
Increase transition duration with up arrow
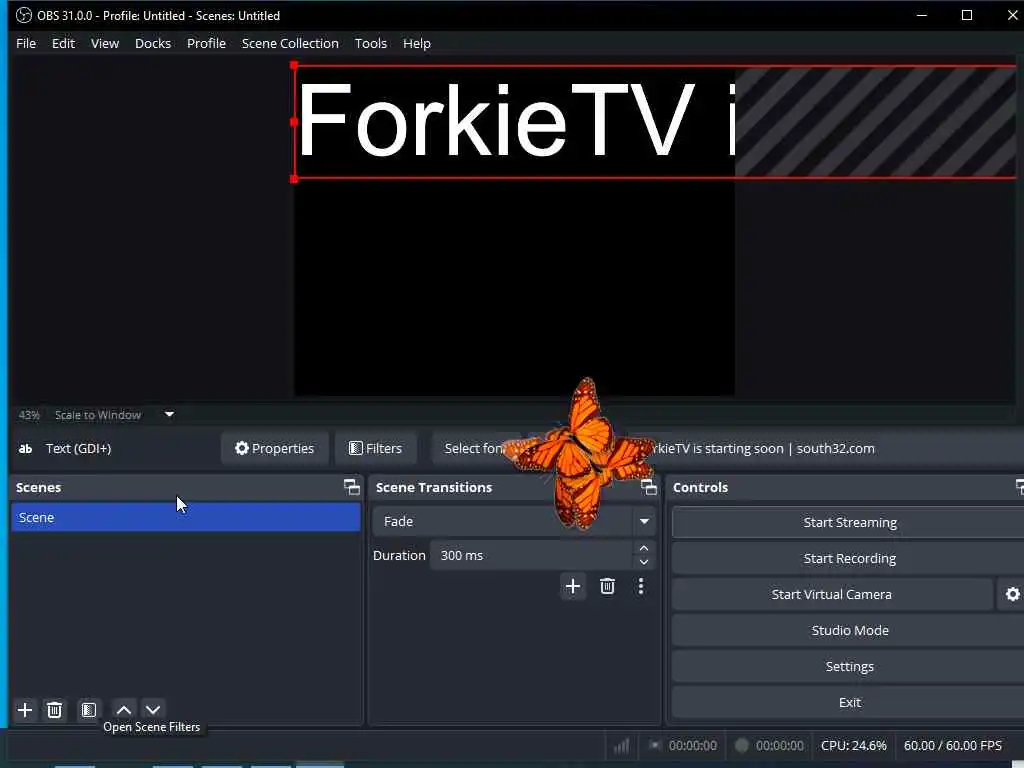tap(644, 549)
